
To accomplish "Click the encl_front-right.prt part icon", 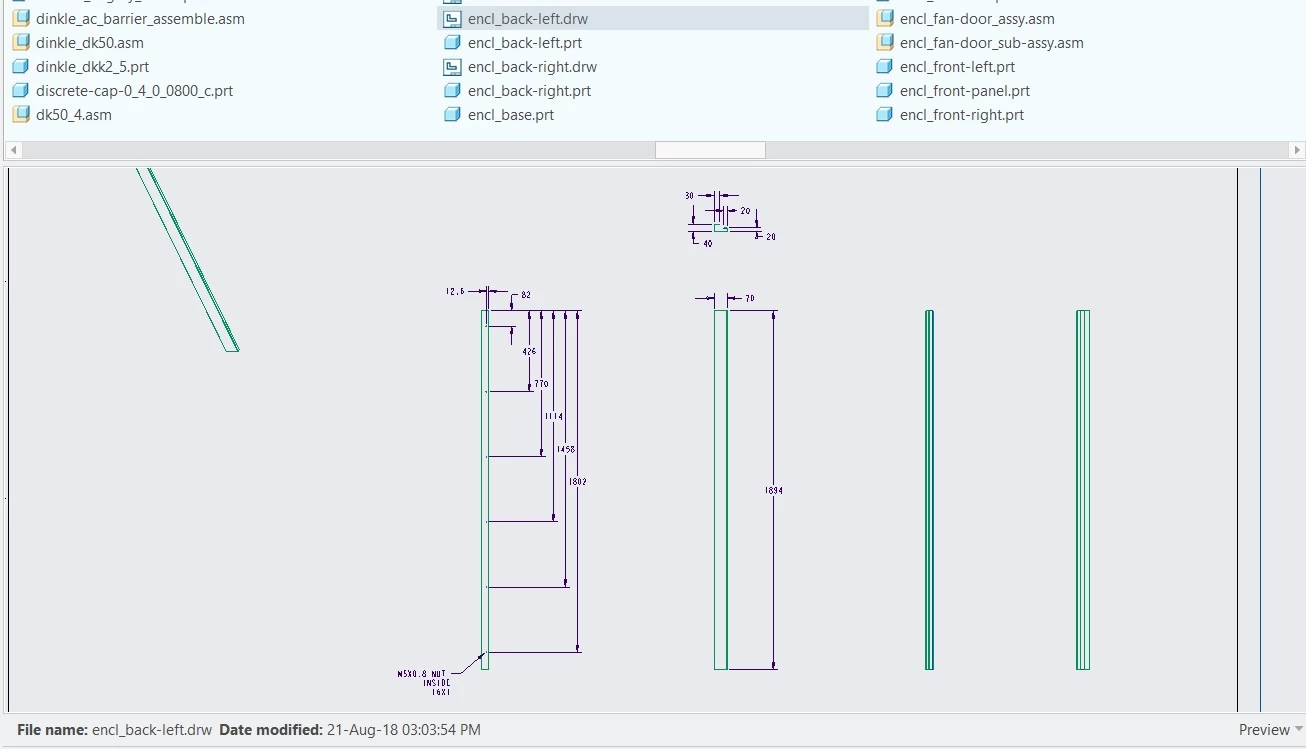I will [884, 114].
